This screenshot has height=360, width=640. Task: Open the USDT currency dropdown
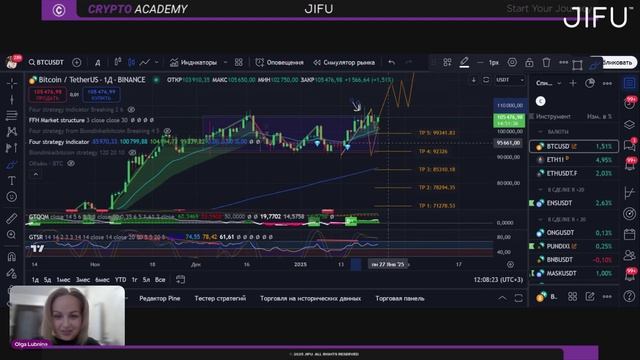click(509, 80)
